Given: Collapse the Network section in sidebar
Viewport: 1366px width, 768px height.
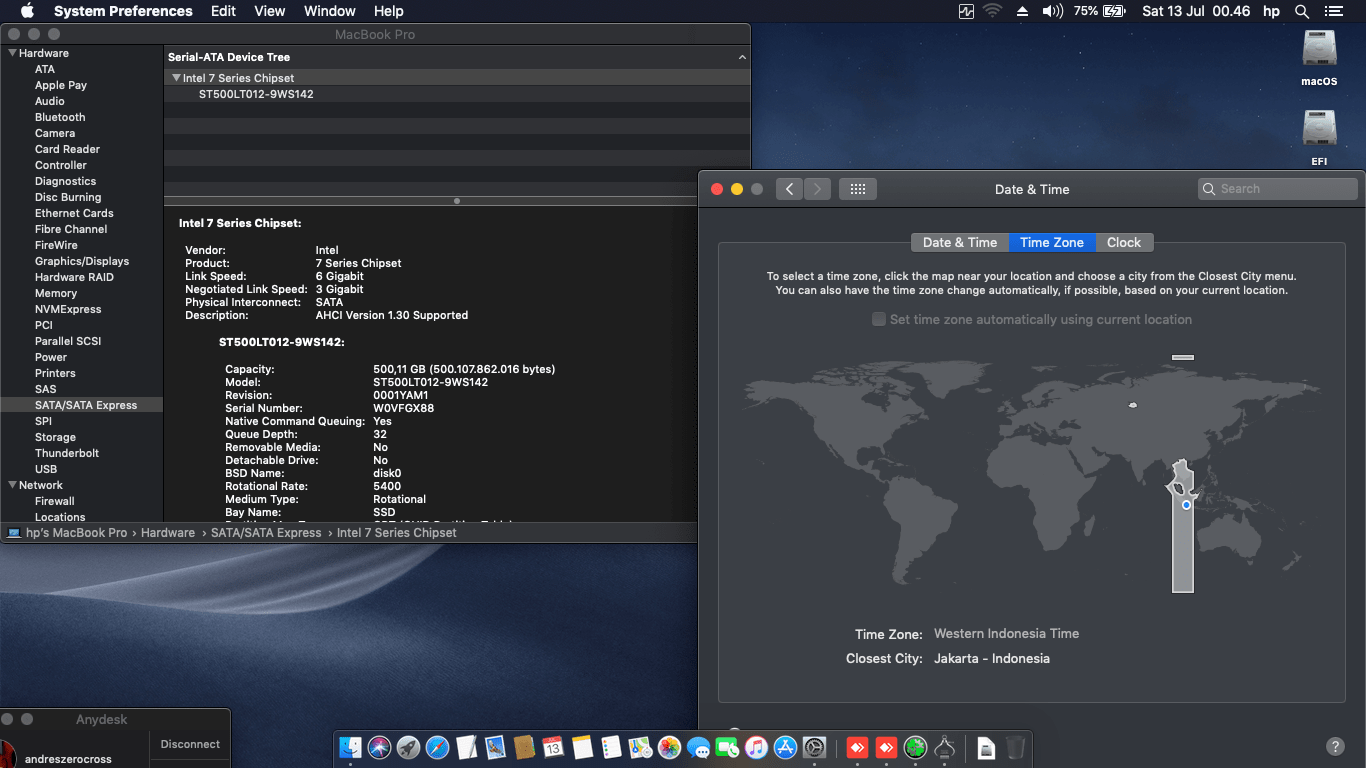Looking at the screenshot, I should click(12, 485).
